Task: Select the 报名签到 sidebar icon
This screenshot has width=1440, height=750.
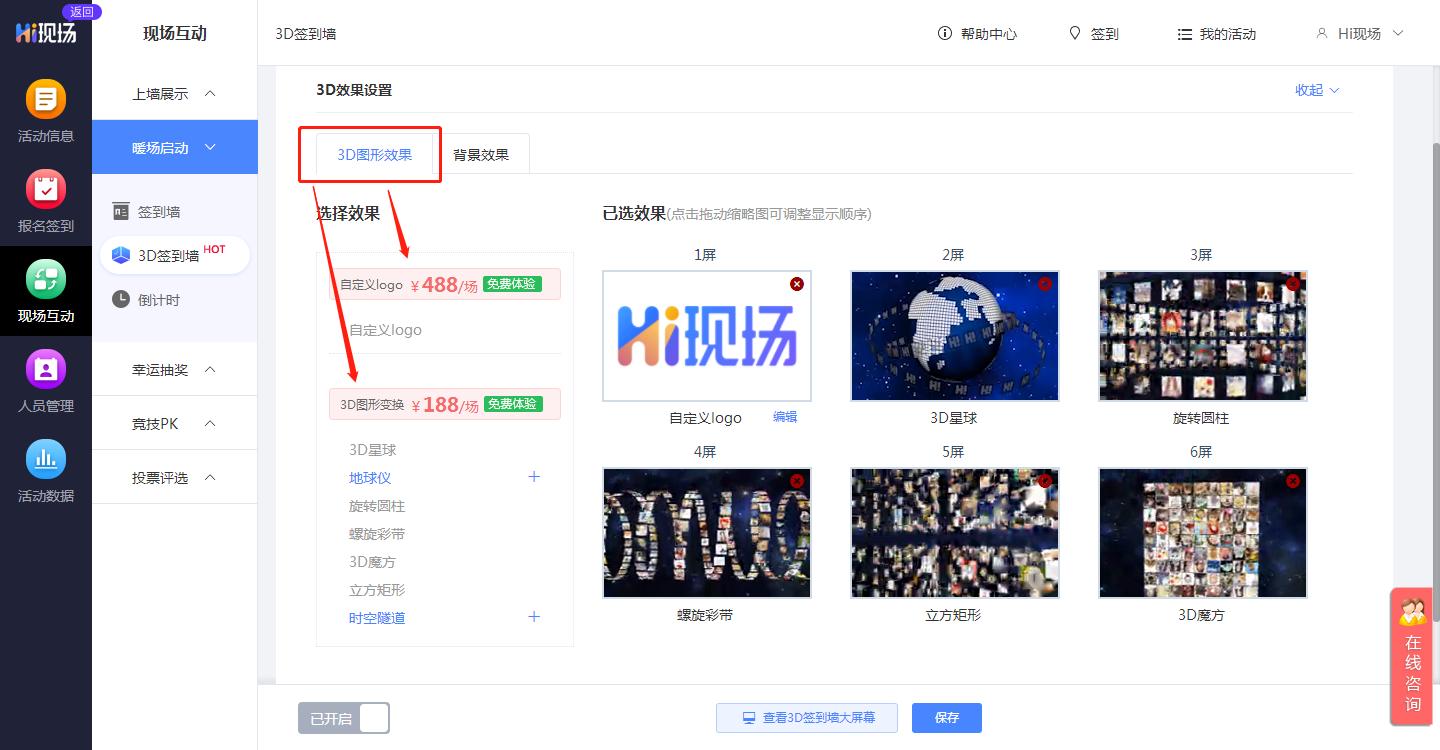Action: [46, 200]
